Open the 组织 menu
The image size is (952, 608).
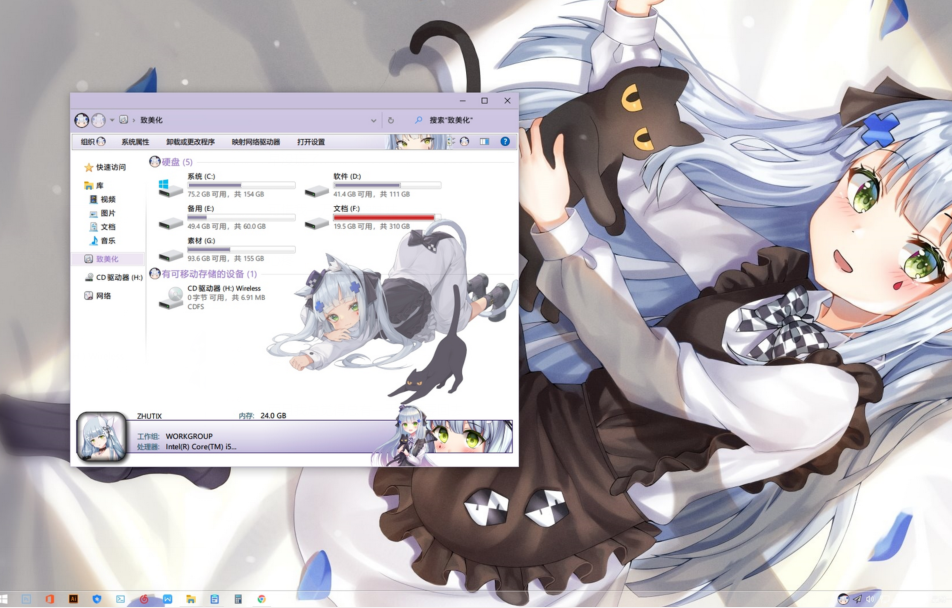click(93, 142)
